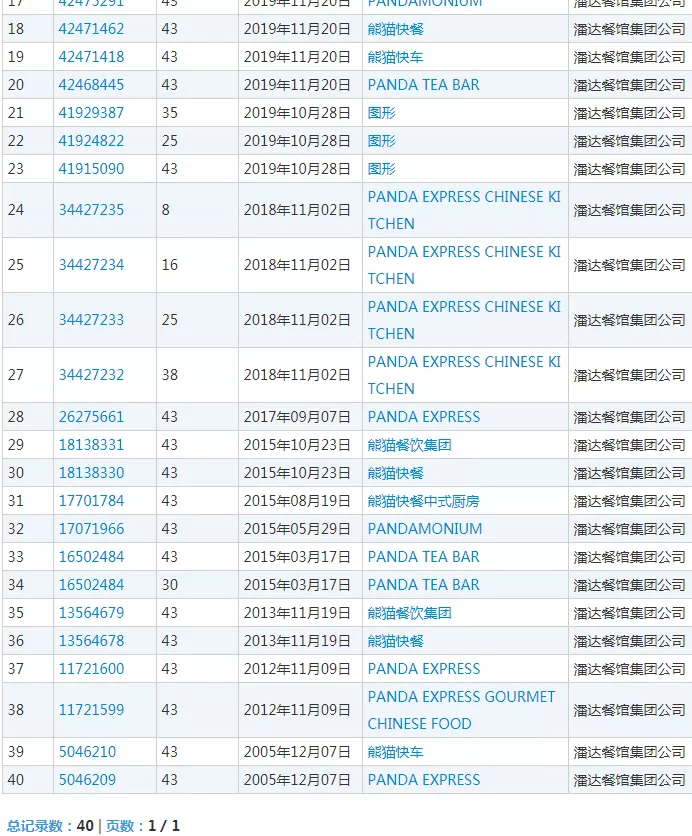The width and height of the screenshot is (692, 836).
Task: Open PANDA TEA BAR in class 30
Action: click(x=423, y=585)
